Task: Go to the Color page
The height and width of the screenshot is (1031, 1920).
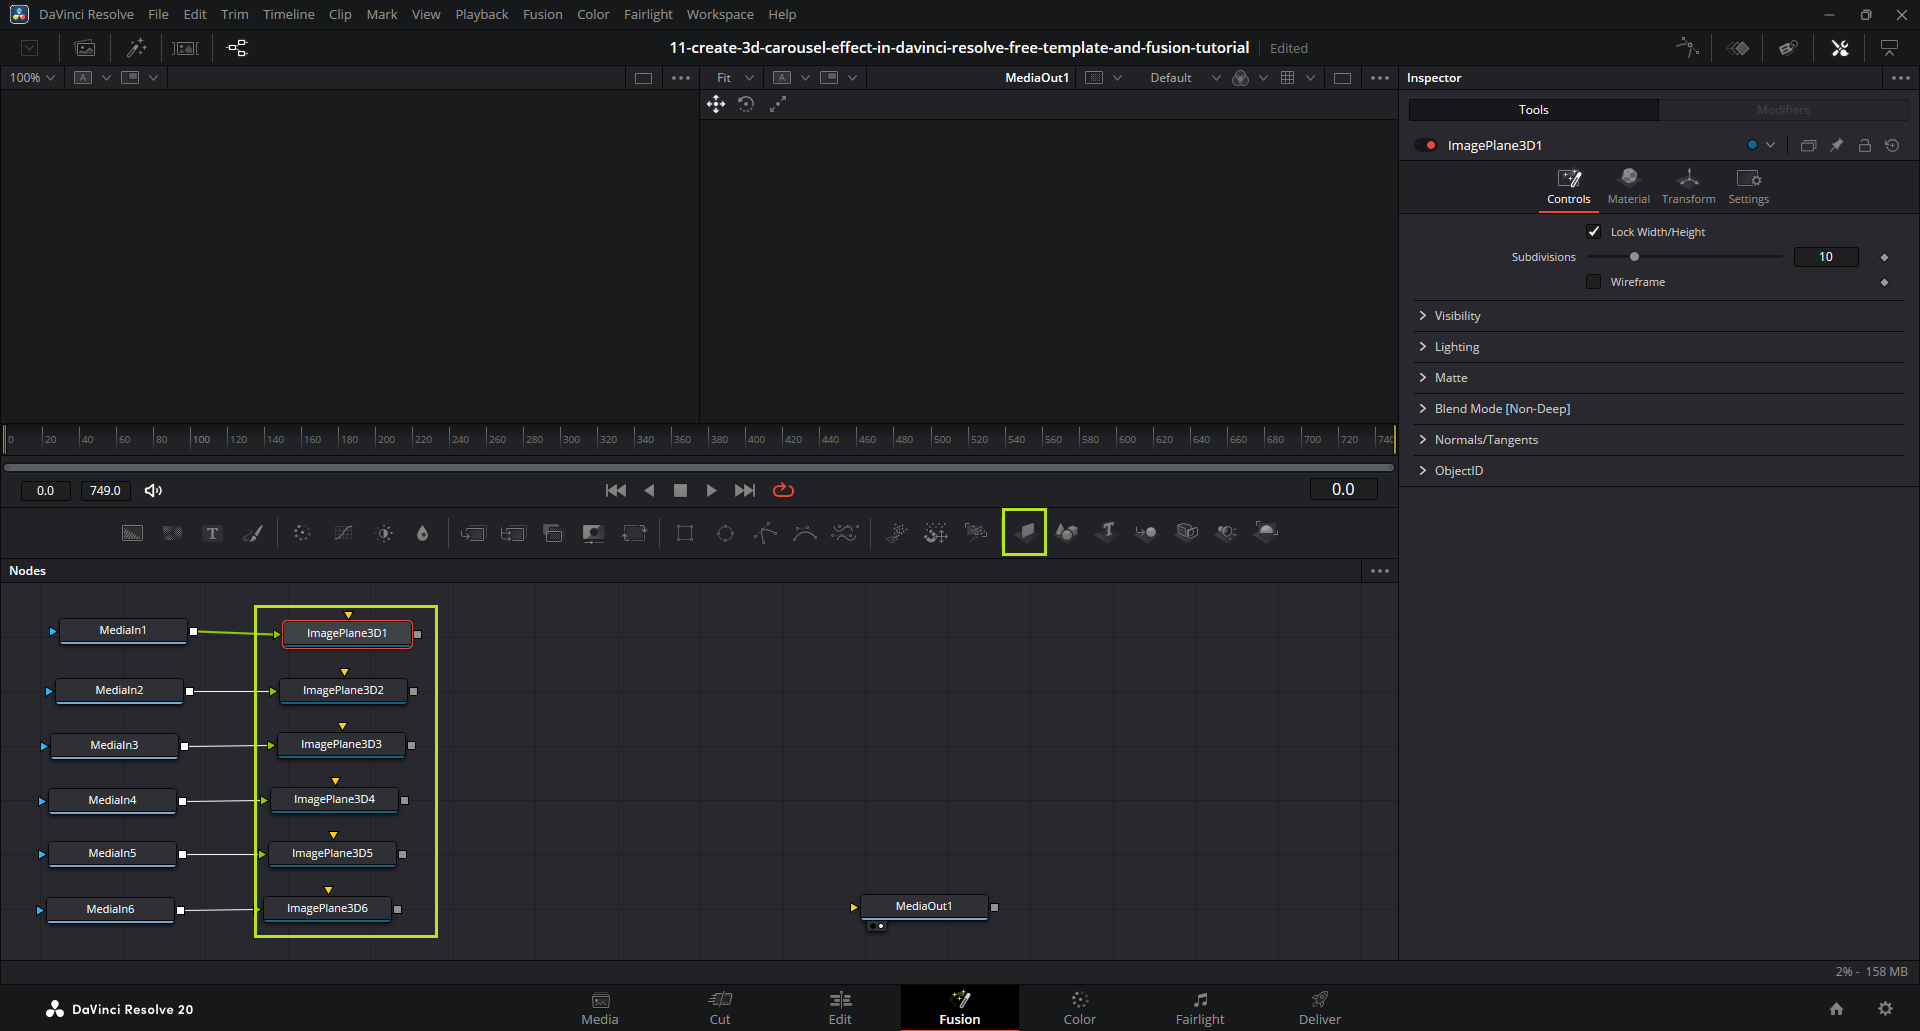Action: pos(1079,1008)
